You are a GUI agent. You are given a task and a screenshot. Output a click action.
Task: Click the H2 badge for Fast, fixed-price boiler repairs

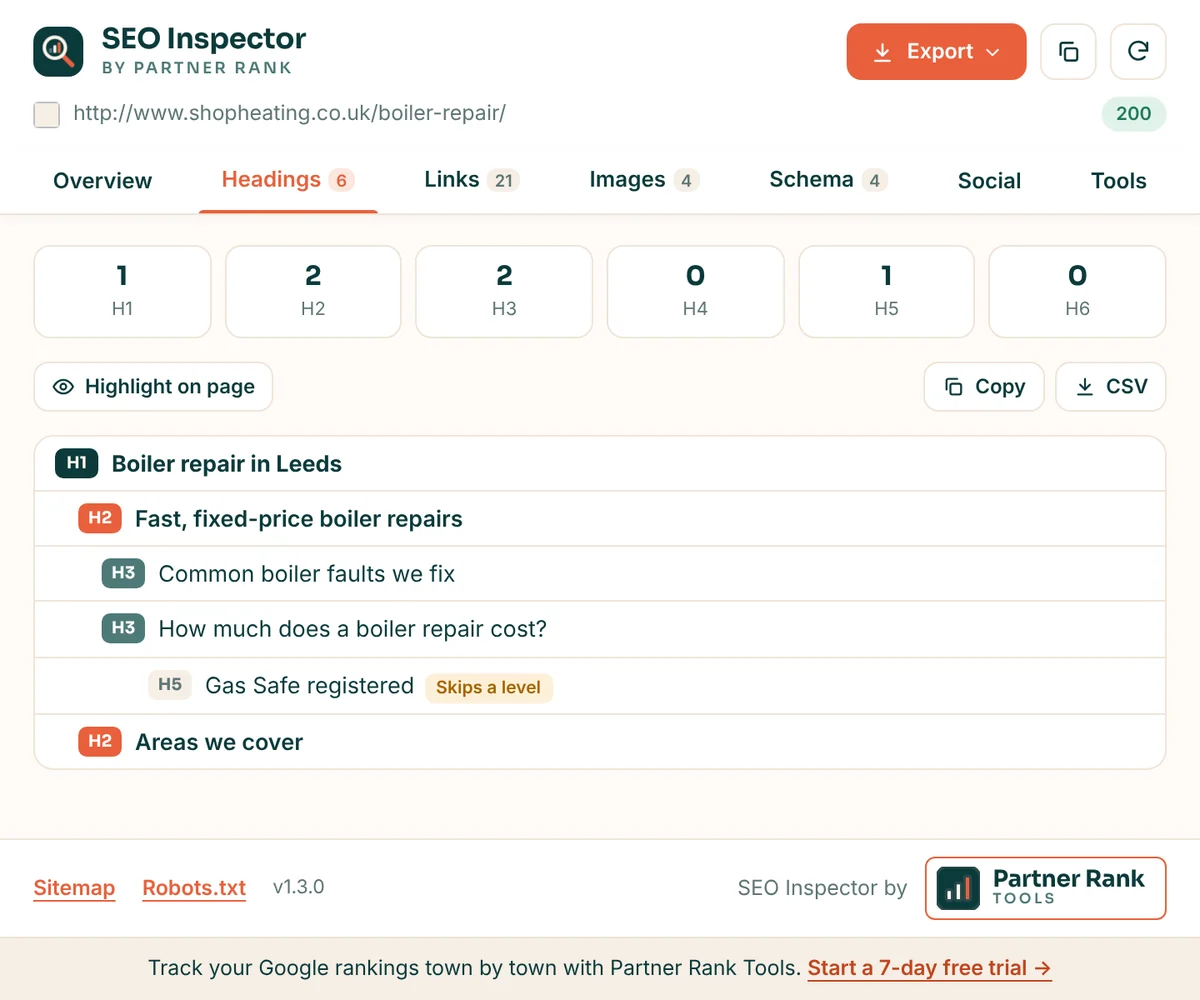(x=99, y=518)
